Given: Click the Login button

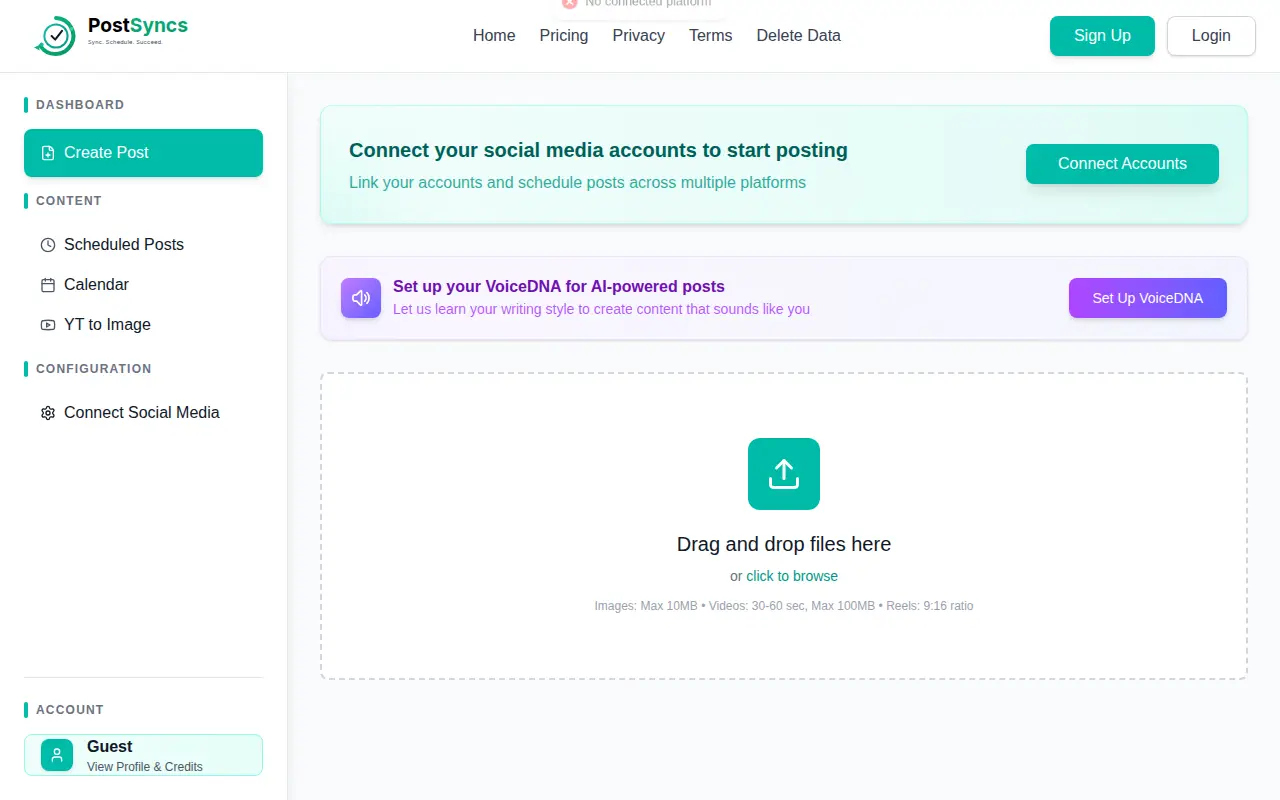Looking at the screenshot, I should 1211,36.
